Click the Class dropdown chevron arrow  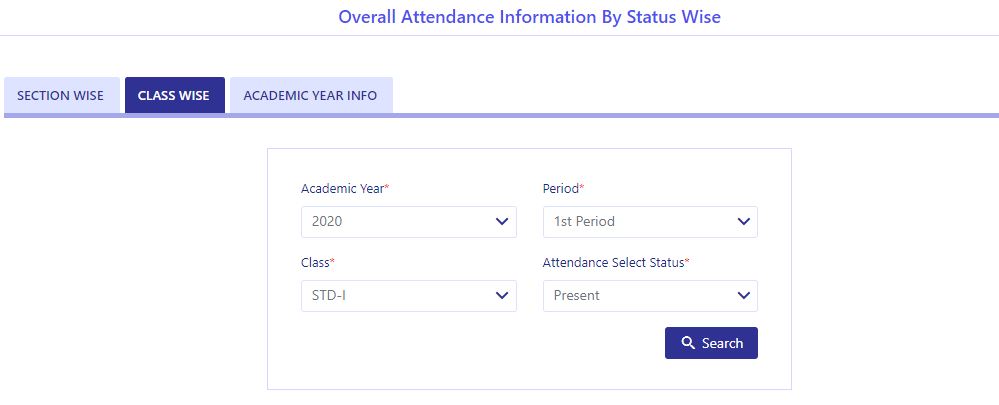(502, 296)
